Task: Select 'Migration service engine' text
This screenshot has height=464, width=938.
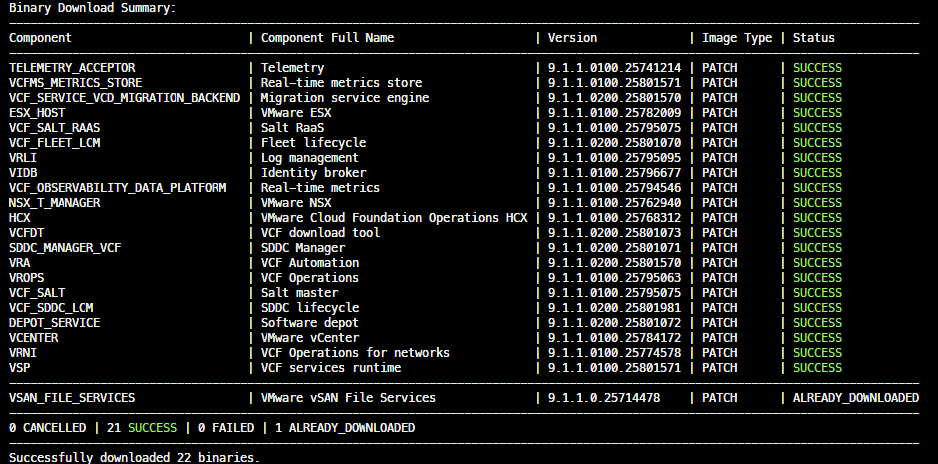Action: (x=345, y=98)
